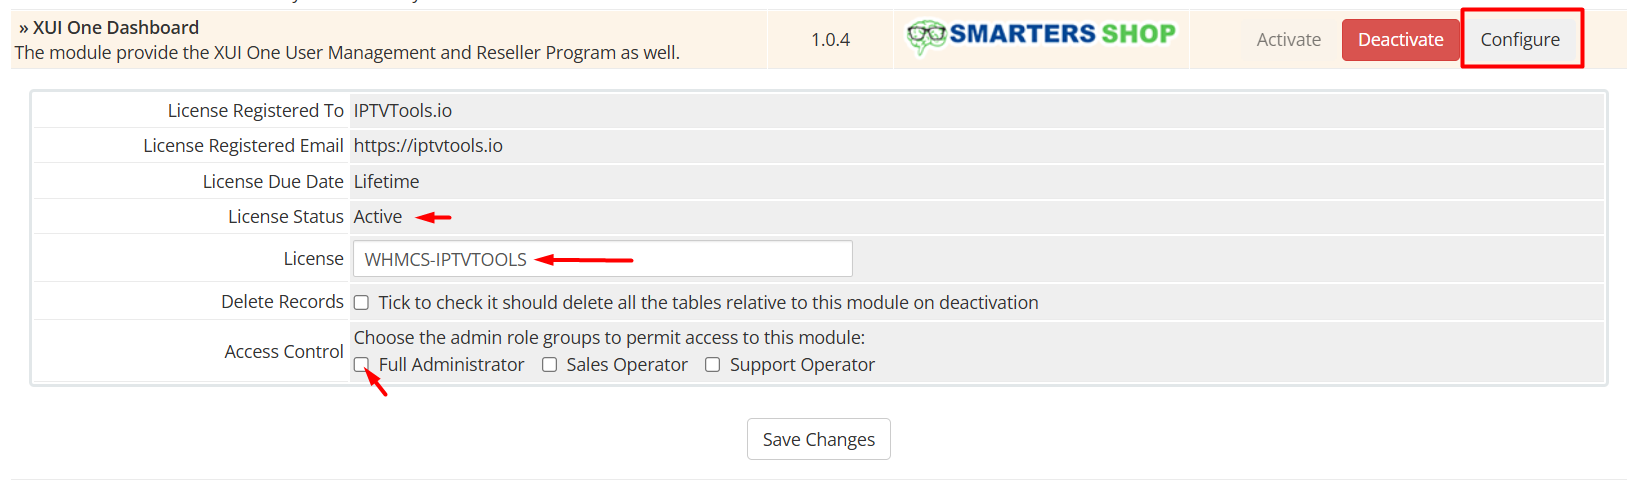Click the Save Changes button
The image size is (1643, 489).
tap(818, 439)
